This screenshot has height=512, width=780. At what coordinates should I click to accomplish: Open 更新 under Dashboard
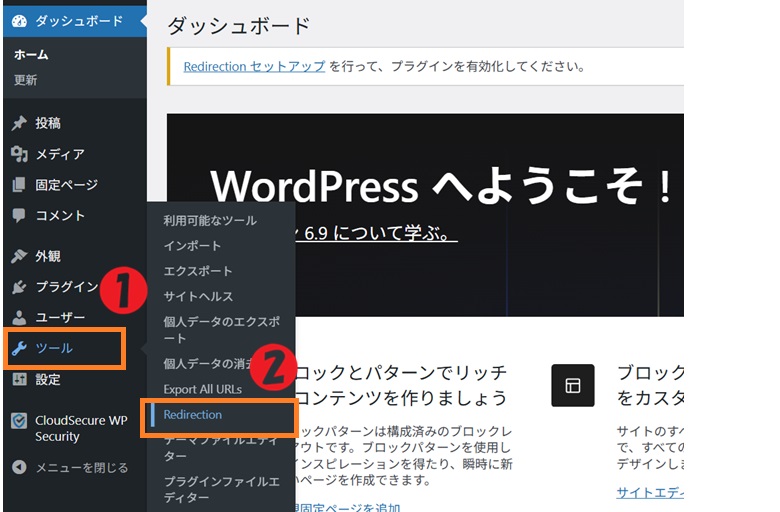[25, 80]
